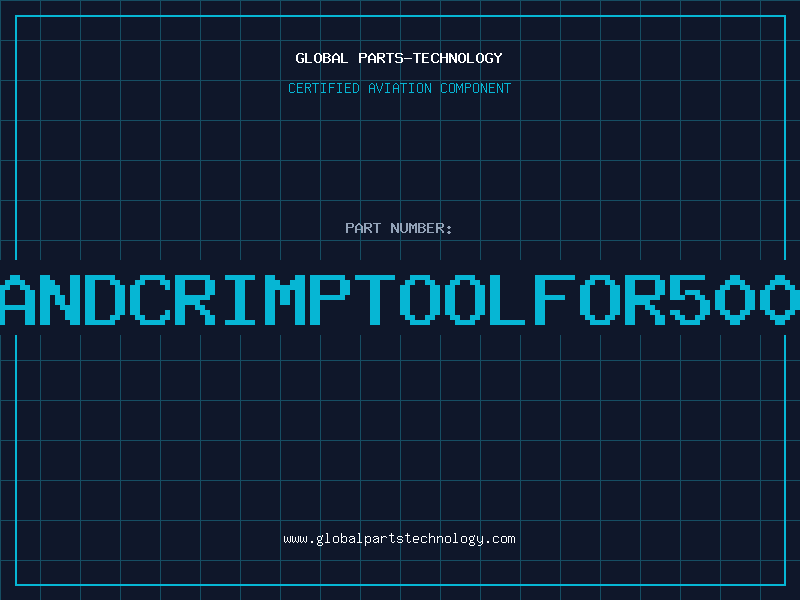Click the word NUMBER: in the label

pos(422,228)
